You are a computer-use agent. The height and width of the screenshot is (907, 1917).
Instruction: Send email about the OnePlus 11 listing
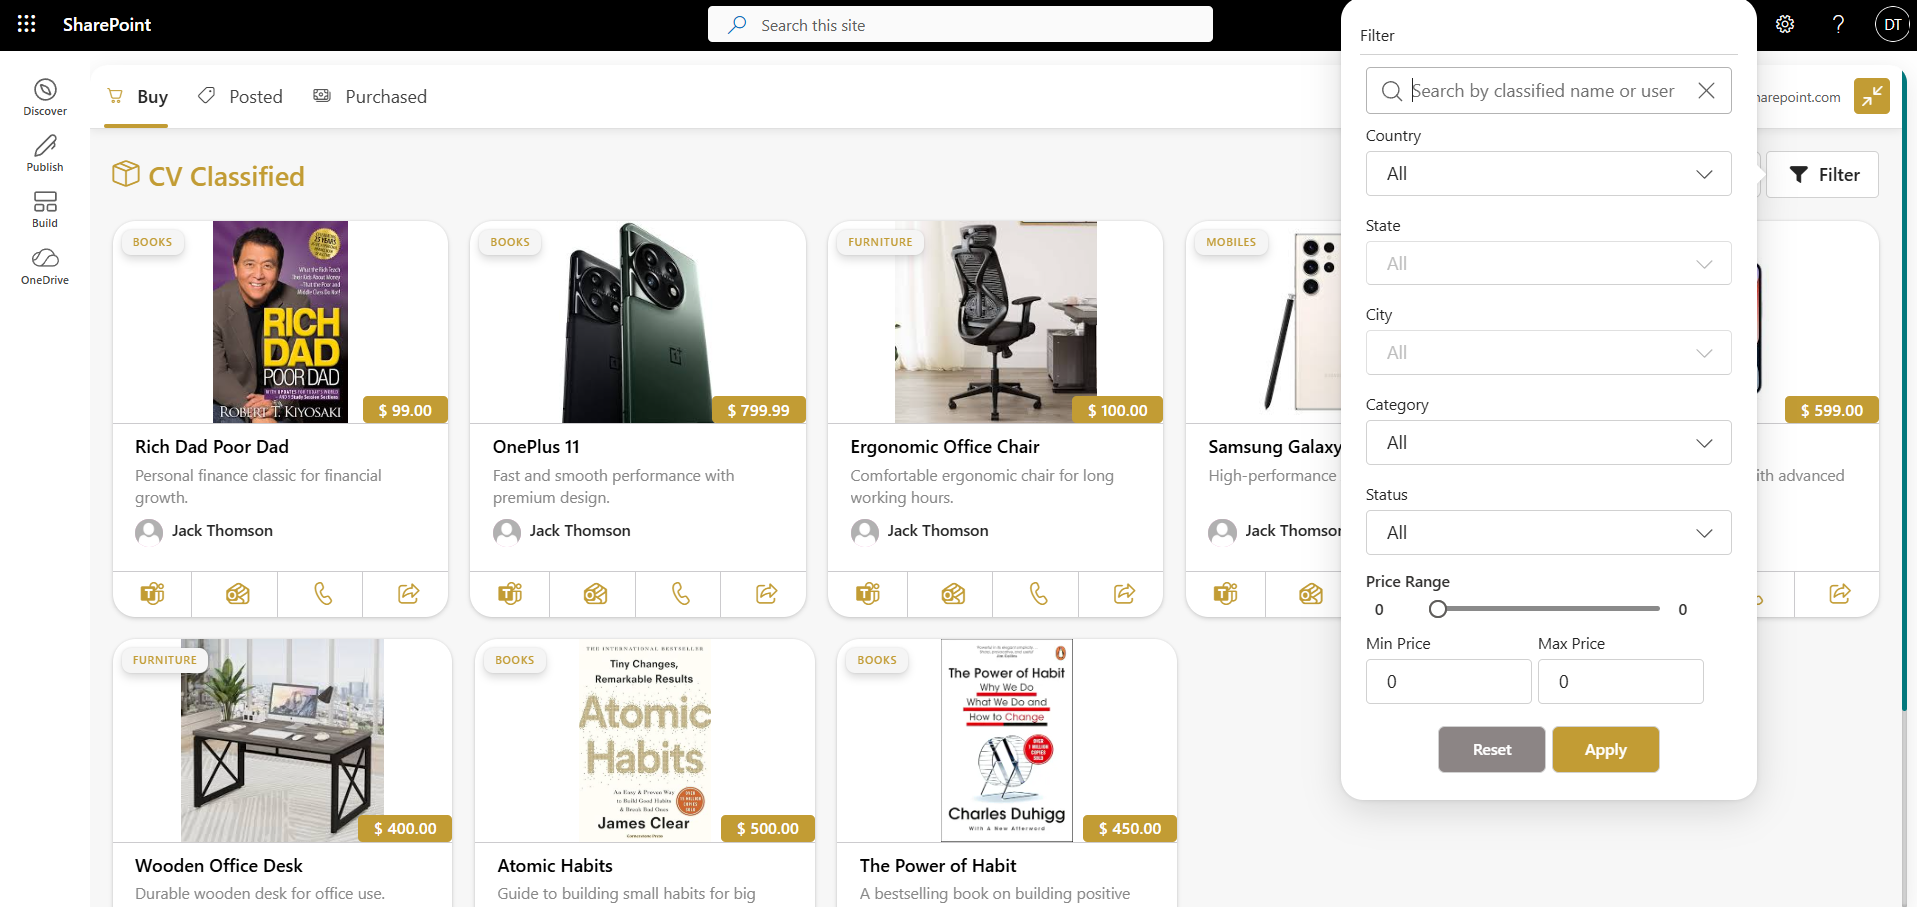pyautogui.click(x=595, y=594)
